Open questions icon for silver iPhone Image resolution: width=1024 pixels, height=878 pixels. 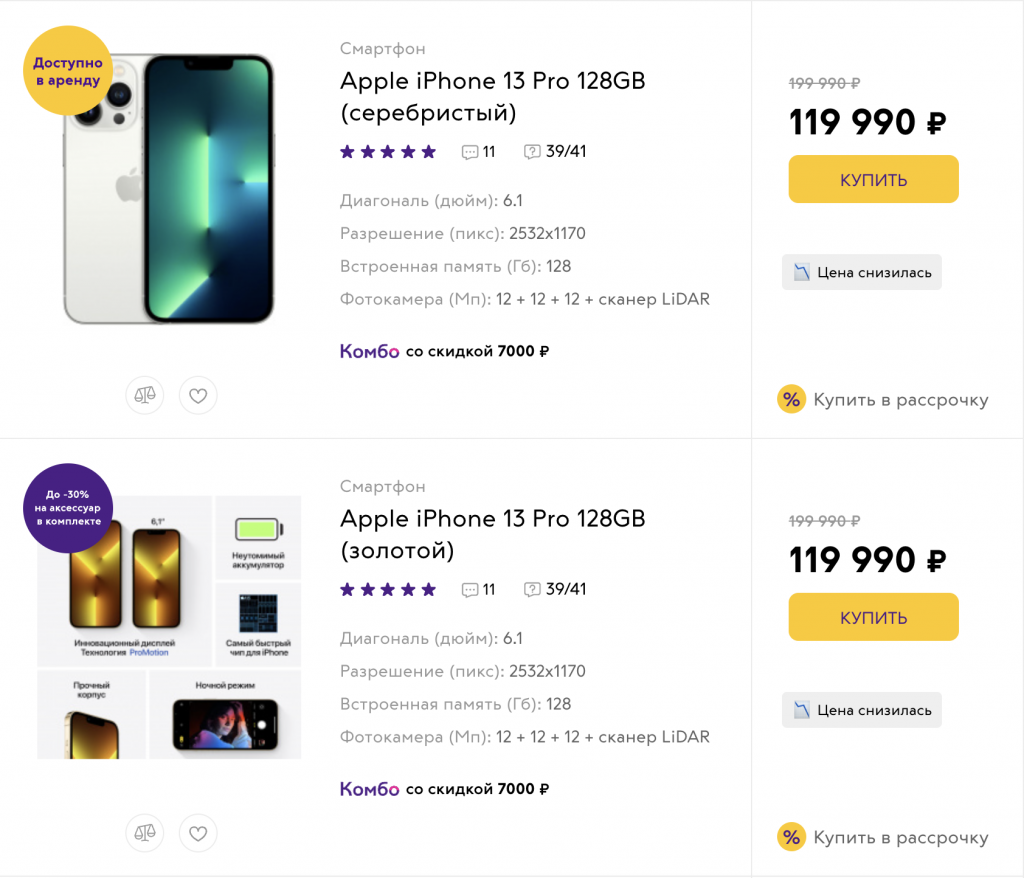point(532,152)
